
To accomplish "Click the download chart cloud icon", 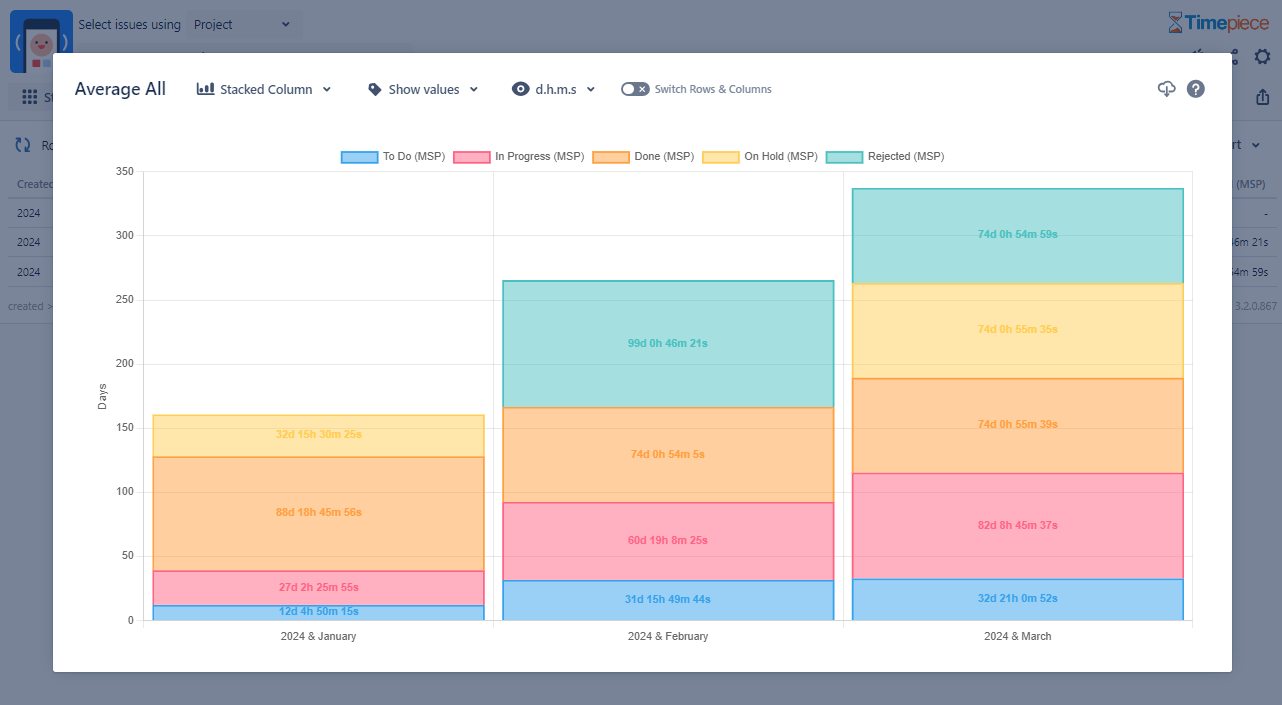I will 1166,89.
